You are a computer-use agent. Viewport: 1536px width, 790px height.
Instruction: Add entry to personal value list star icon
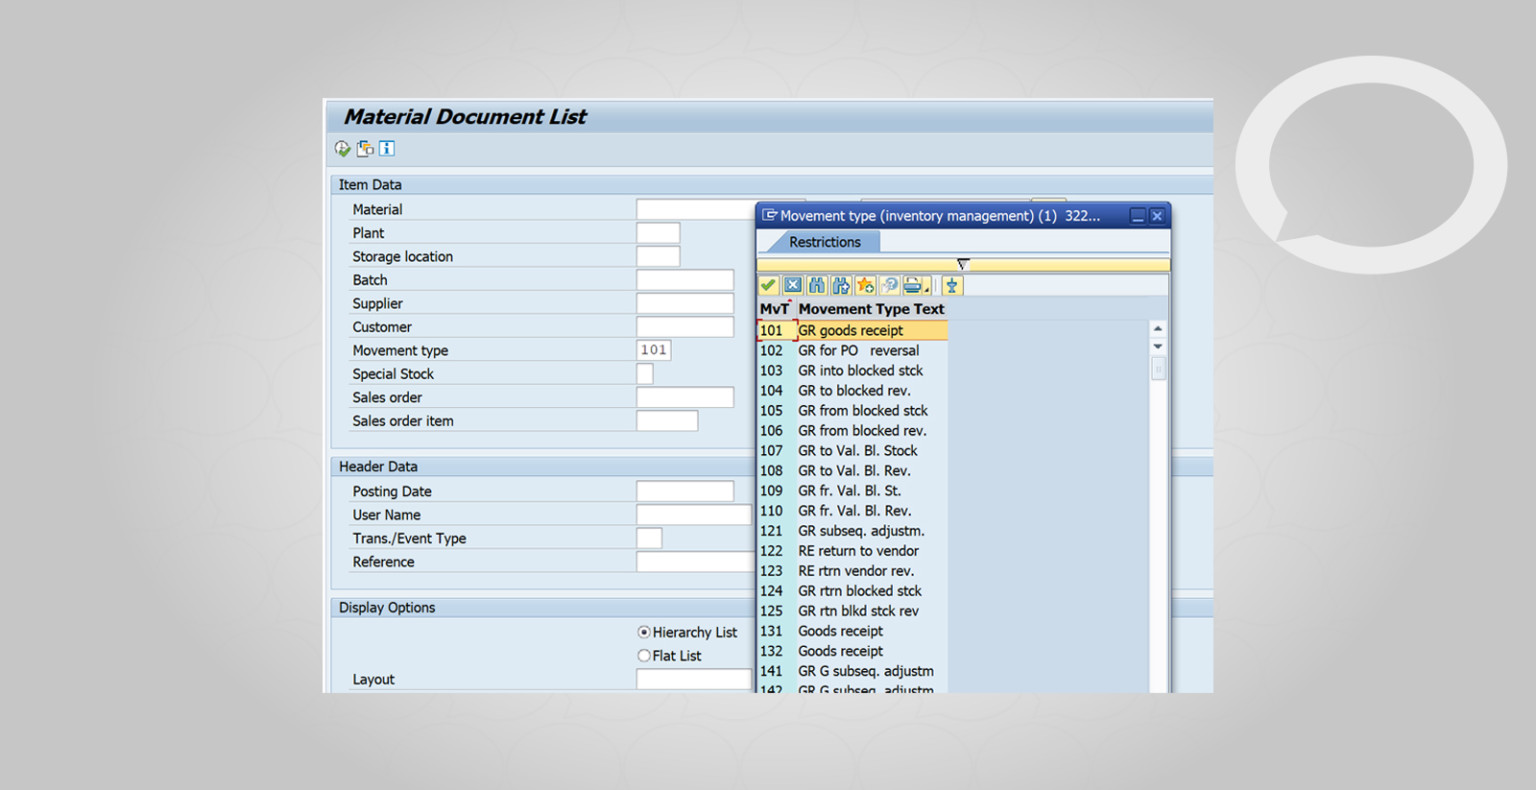(x=866, y=285)
